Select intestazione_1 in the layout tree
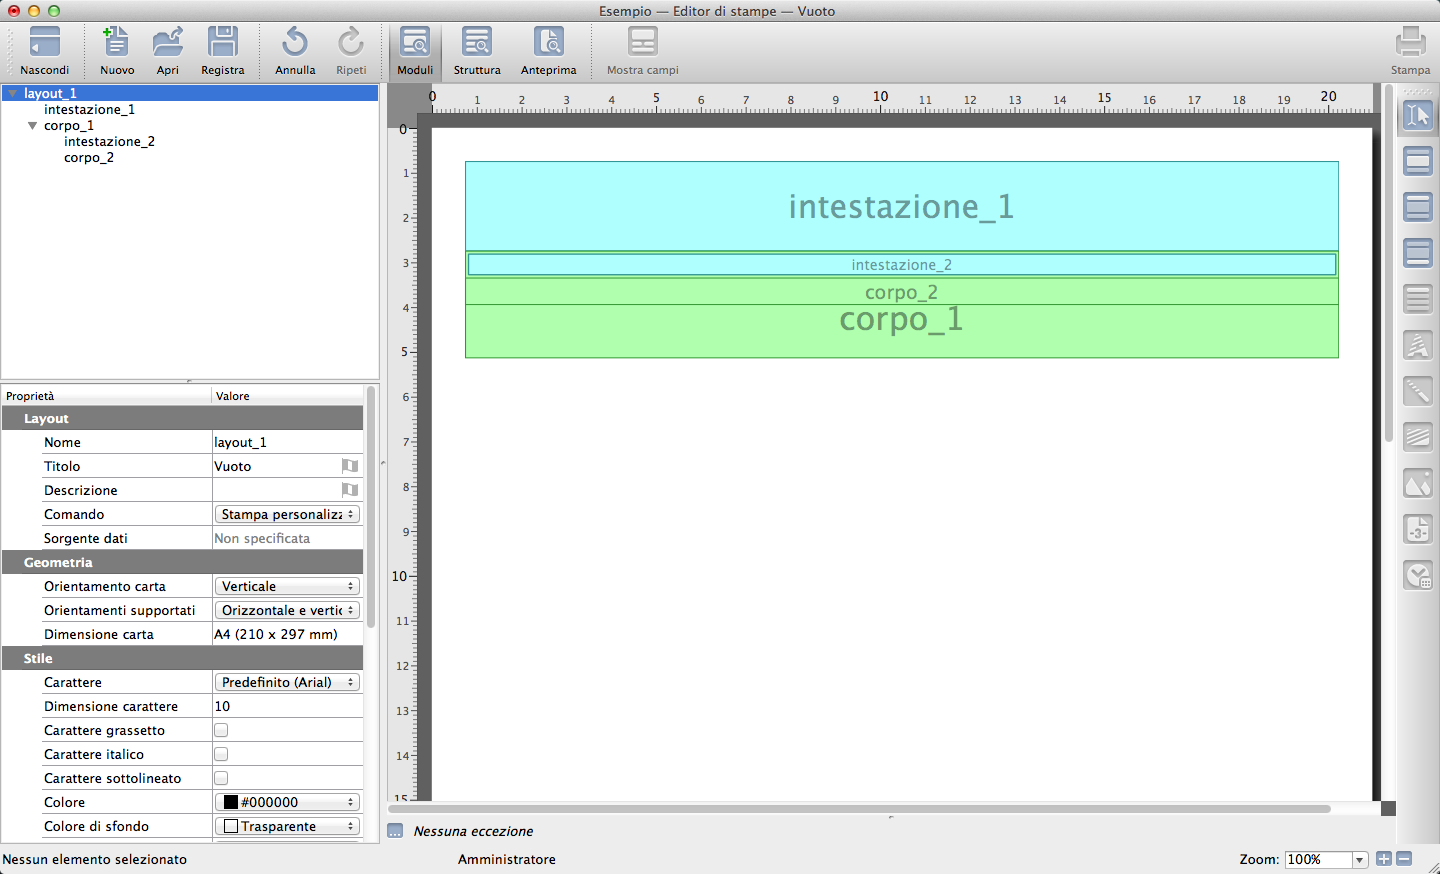Viewport: 1440px width, 874px height. (x=89, y=110)
